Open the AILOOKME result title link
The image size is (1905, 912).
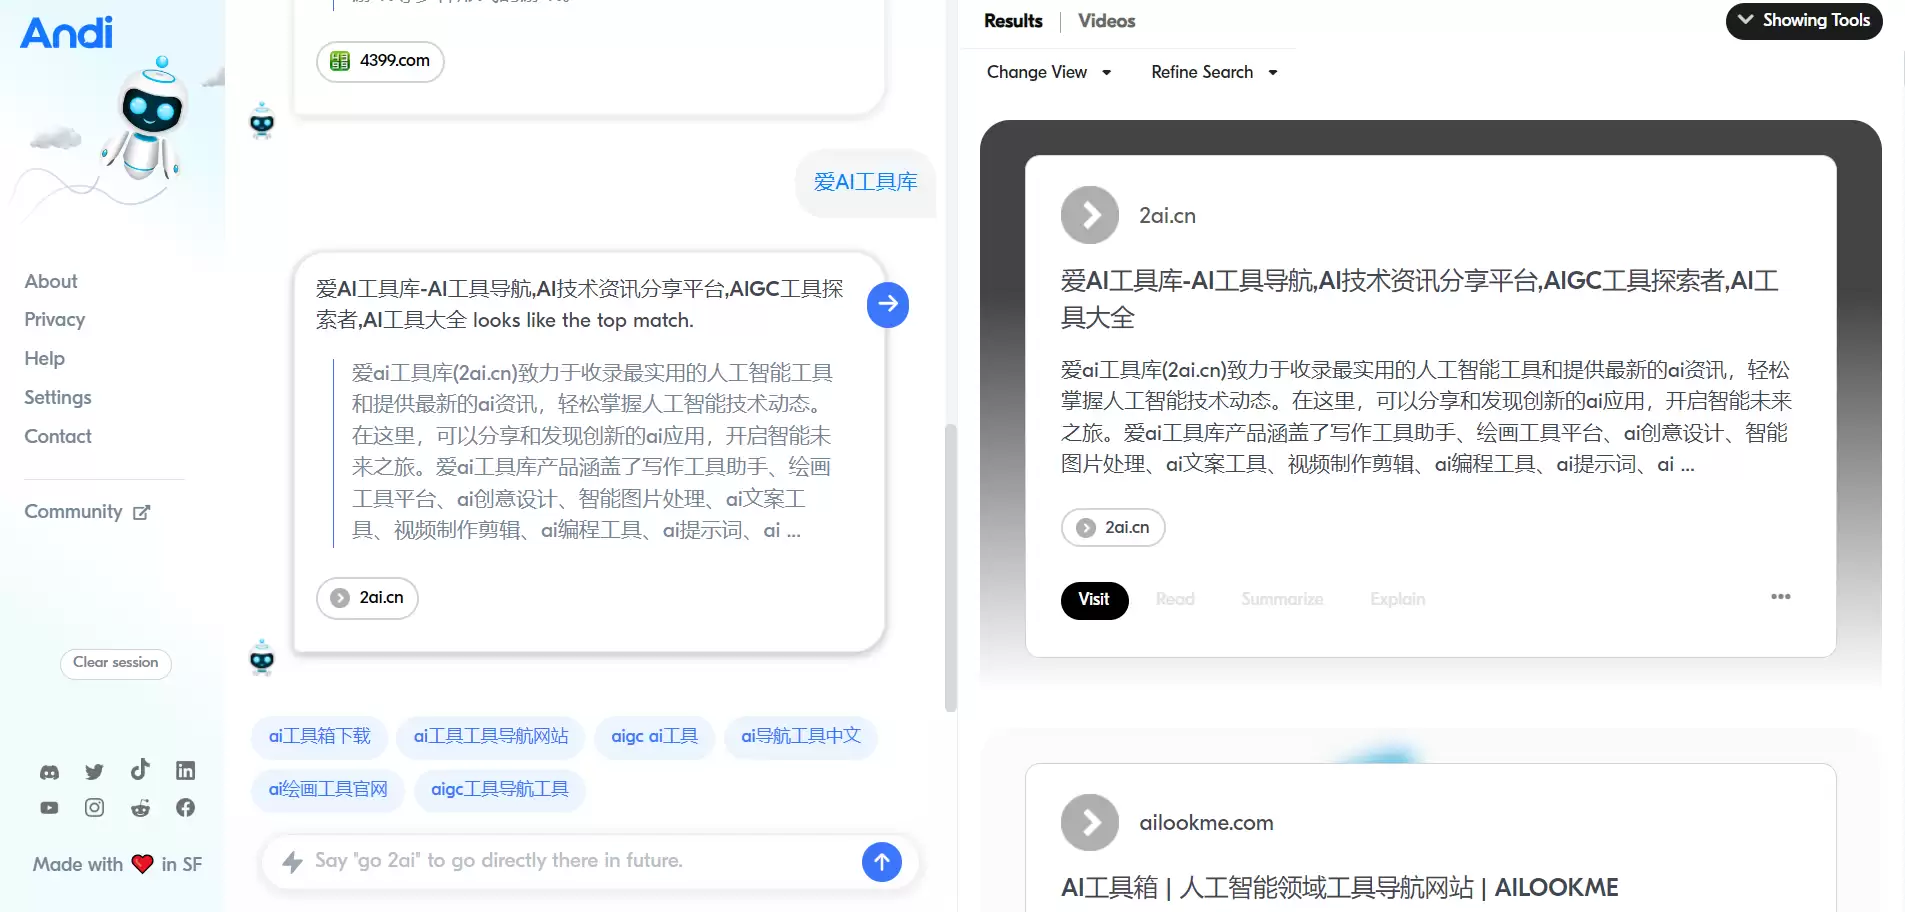pyautogui.click(x=1340, y=888)
